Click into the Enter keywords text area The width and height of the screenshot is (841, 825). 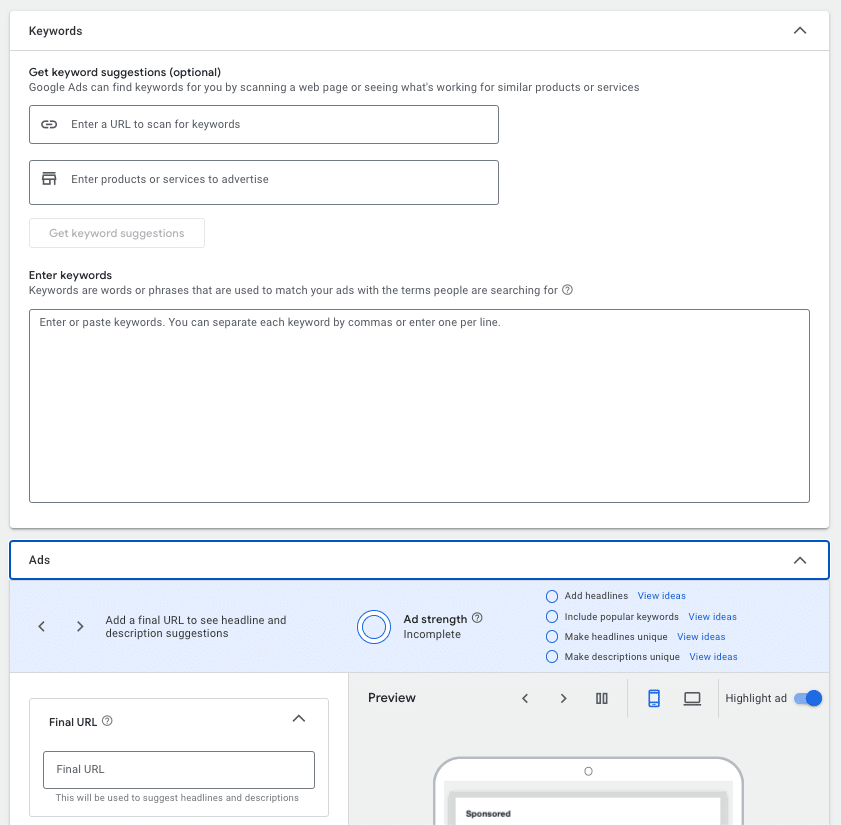tap(419, 406)
